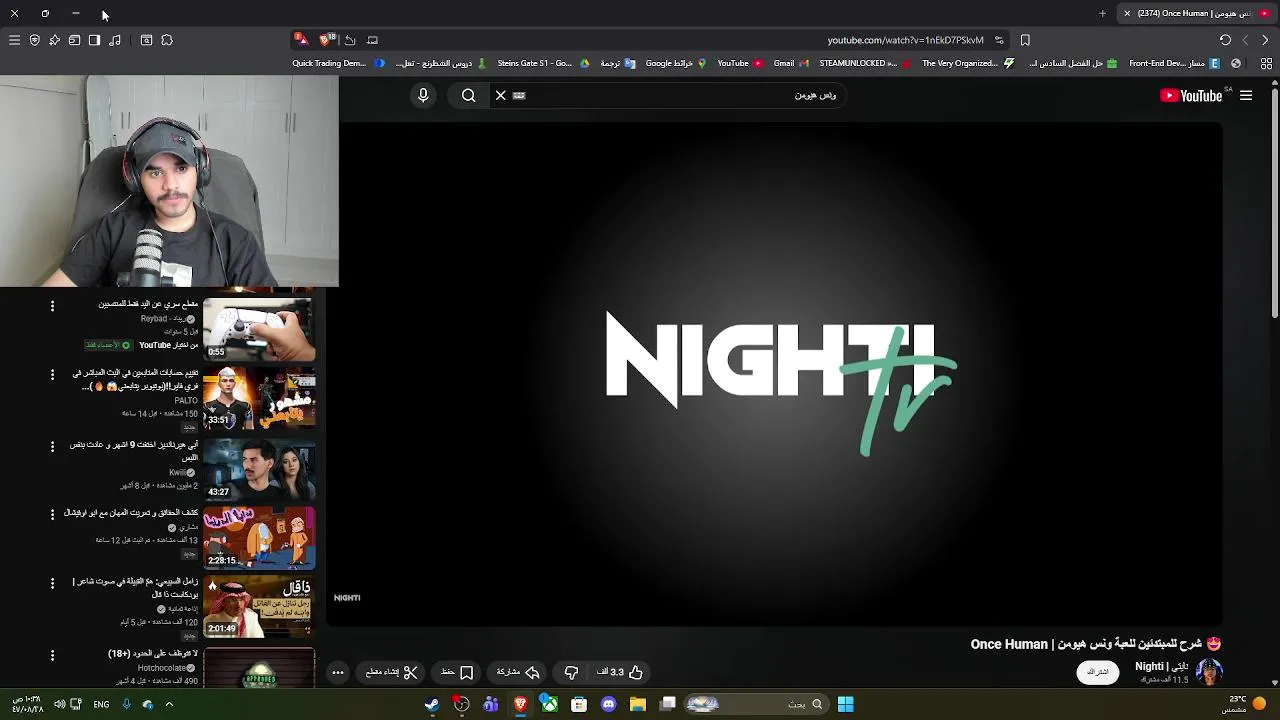The width and height of the screenshot is (1280, 720).
Task: Dislike the video with thumbs down
Action: click(571, 672)
